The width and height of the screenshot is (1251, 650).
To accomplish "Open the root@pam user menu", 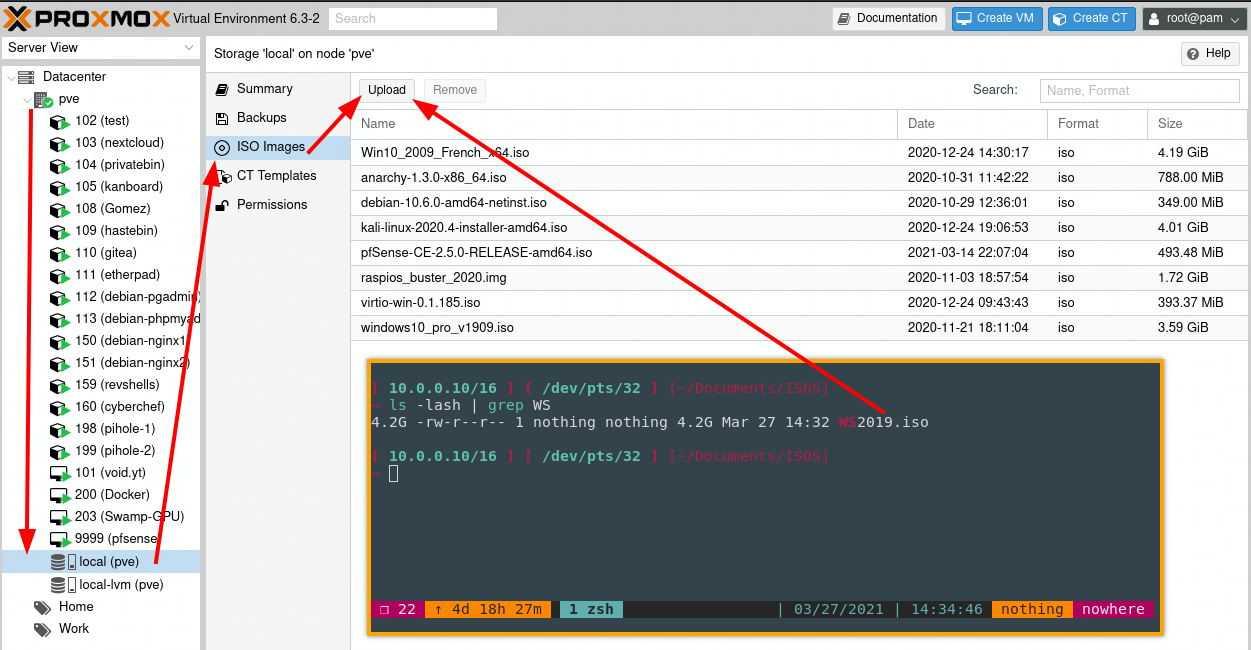I will (x=1195, y=18).
